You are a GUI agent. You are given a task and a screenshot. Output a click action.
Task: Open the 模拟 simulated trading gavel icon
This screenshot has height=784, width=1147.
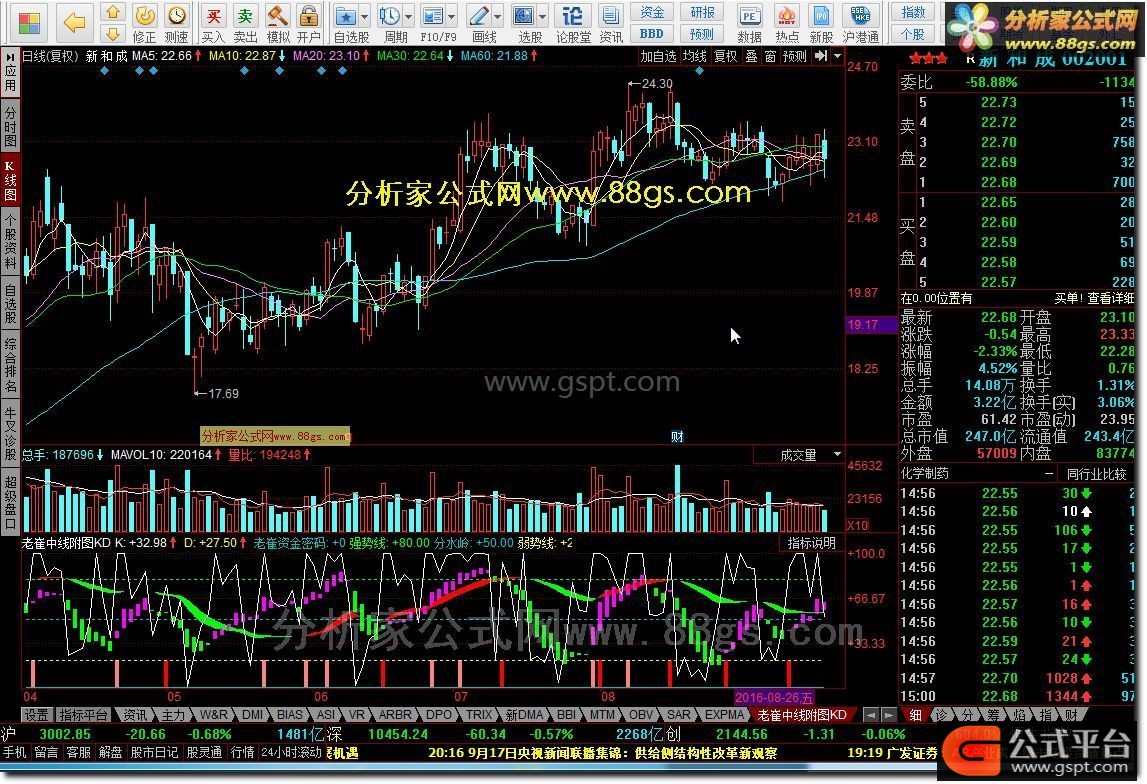coord(277,23)
